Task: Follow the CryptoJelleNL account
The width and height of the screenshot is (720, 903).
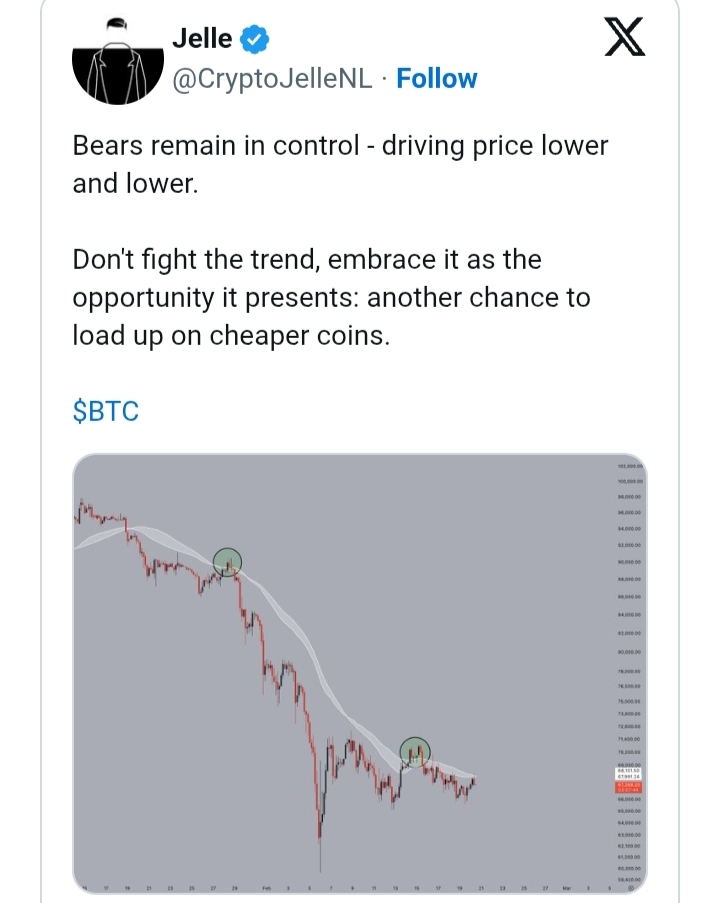Action: [x=437, y=78]
